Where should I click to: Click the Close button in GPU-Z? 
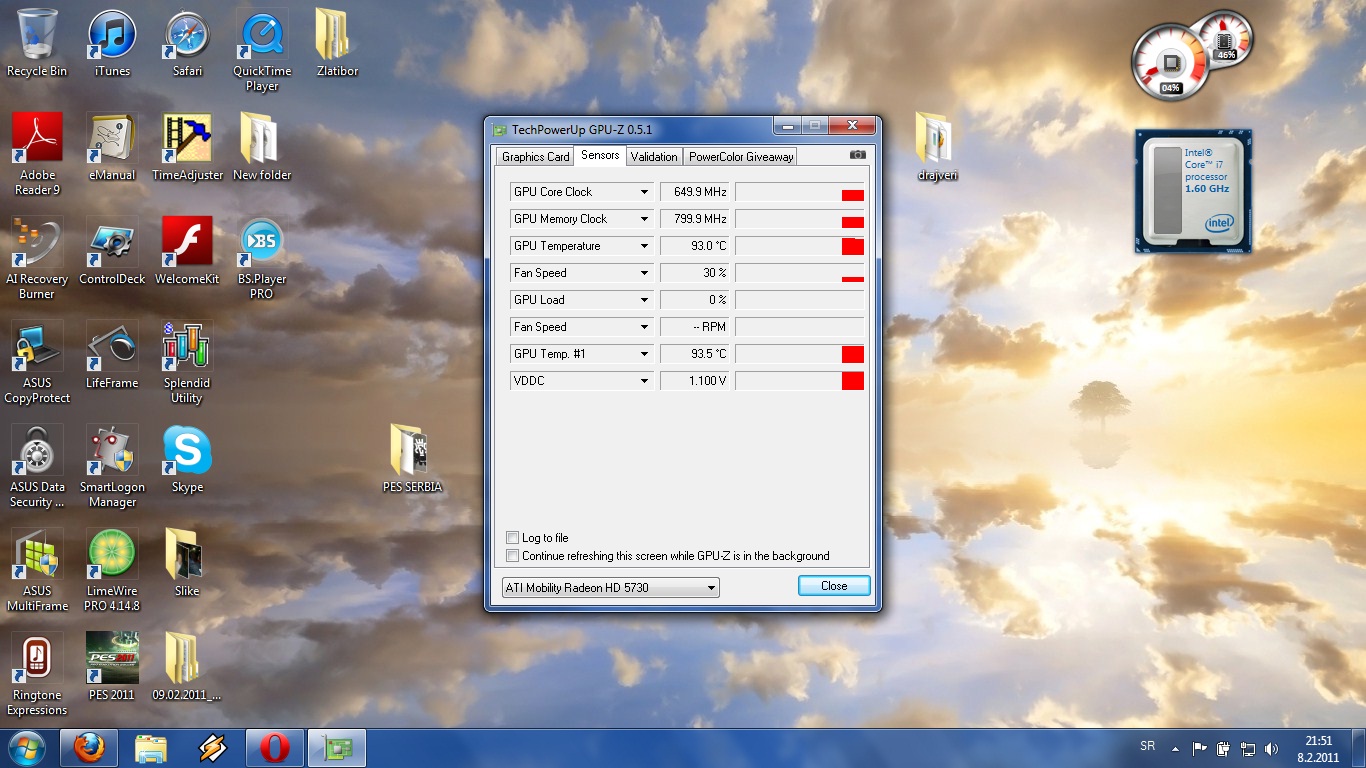[x=834, y=586]
